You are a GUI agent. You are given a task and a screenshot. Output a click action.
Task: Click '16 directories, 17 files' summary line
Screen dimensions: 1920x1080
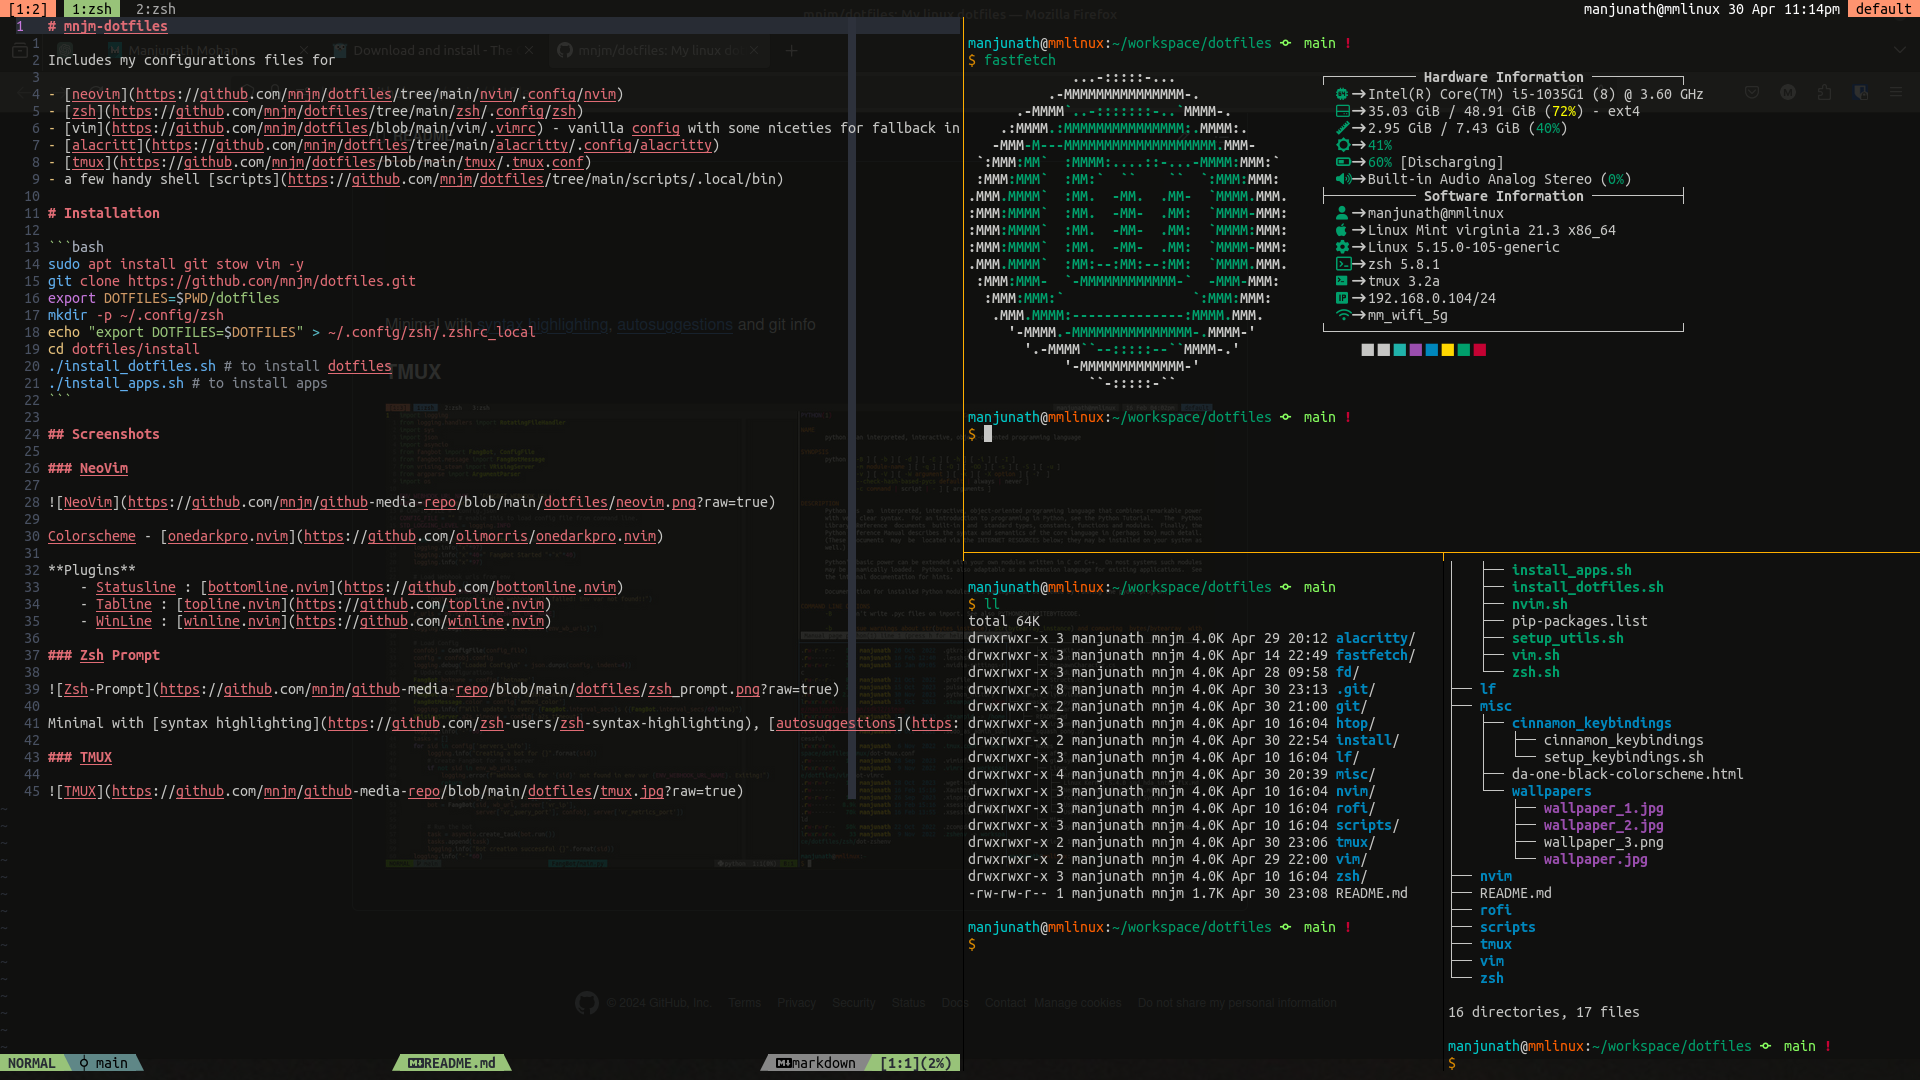click(x=1544, y=1012)
